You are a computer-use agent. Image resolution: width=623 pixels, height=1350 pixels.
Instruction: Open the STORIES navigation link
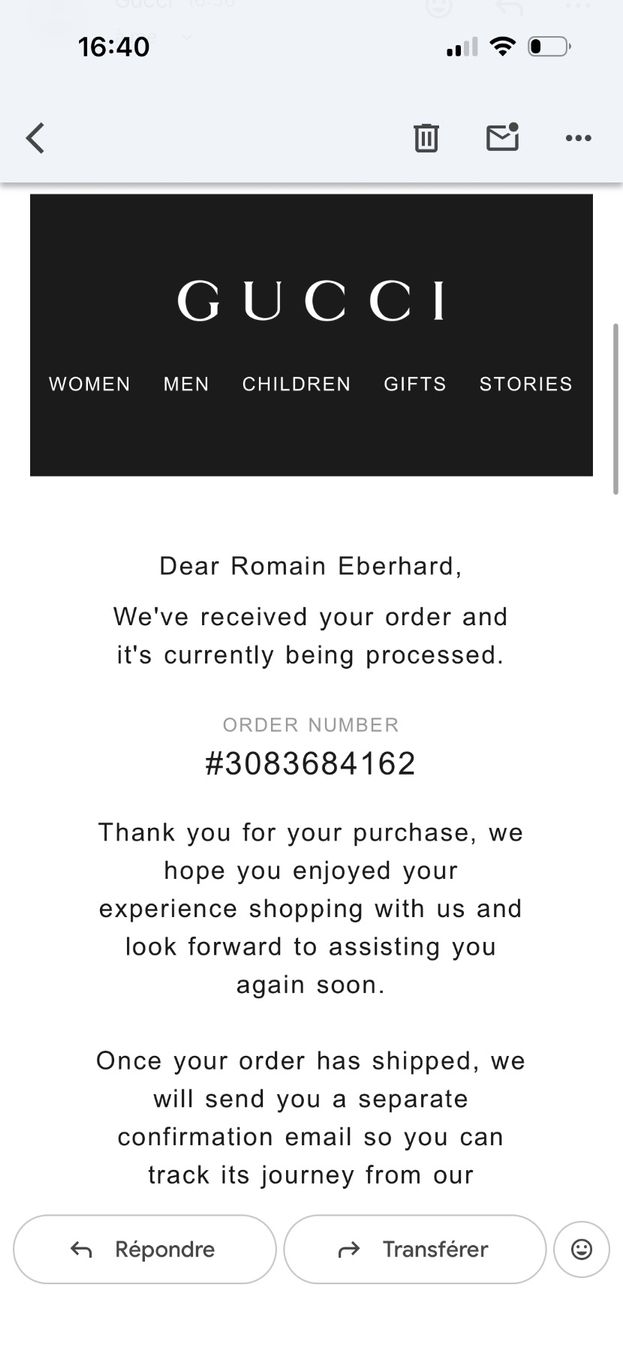pyautogui.click(x=526, y=384)
